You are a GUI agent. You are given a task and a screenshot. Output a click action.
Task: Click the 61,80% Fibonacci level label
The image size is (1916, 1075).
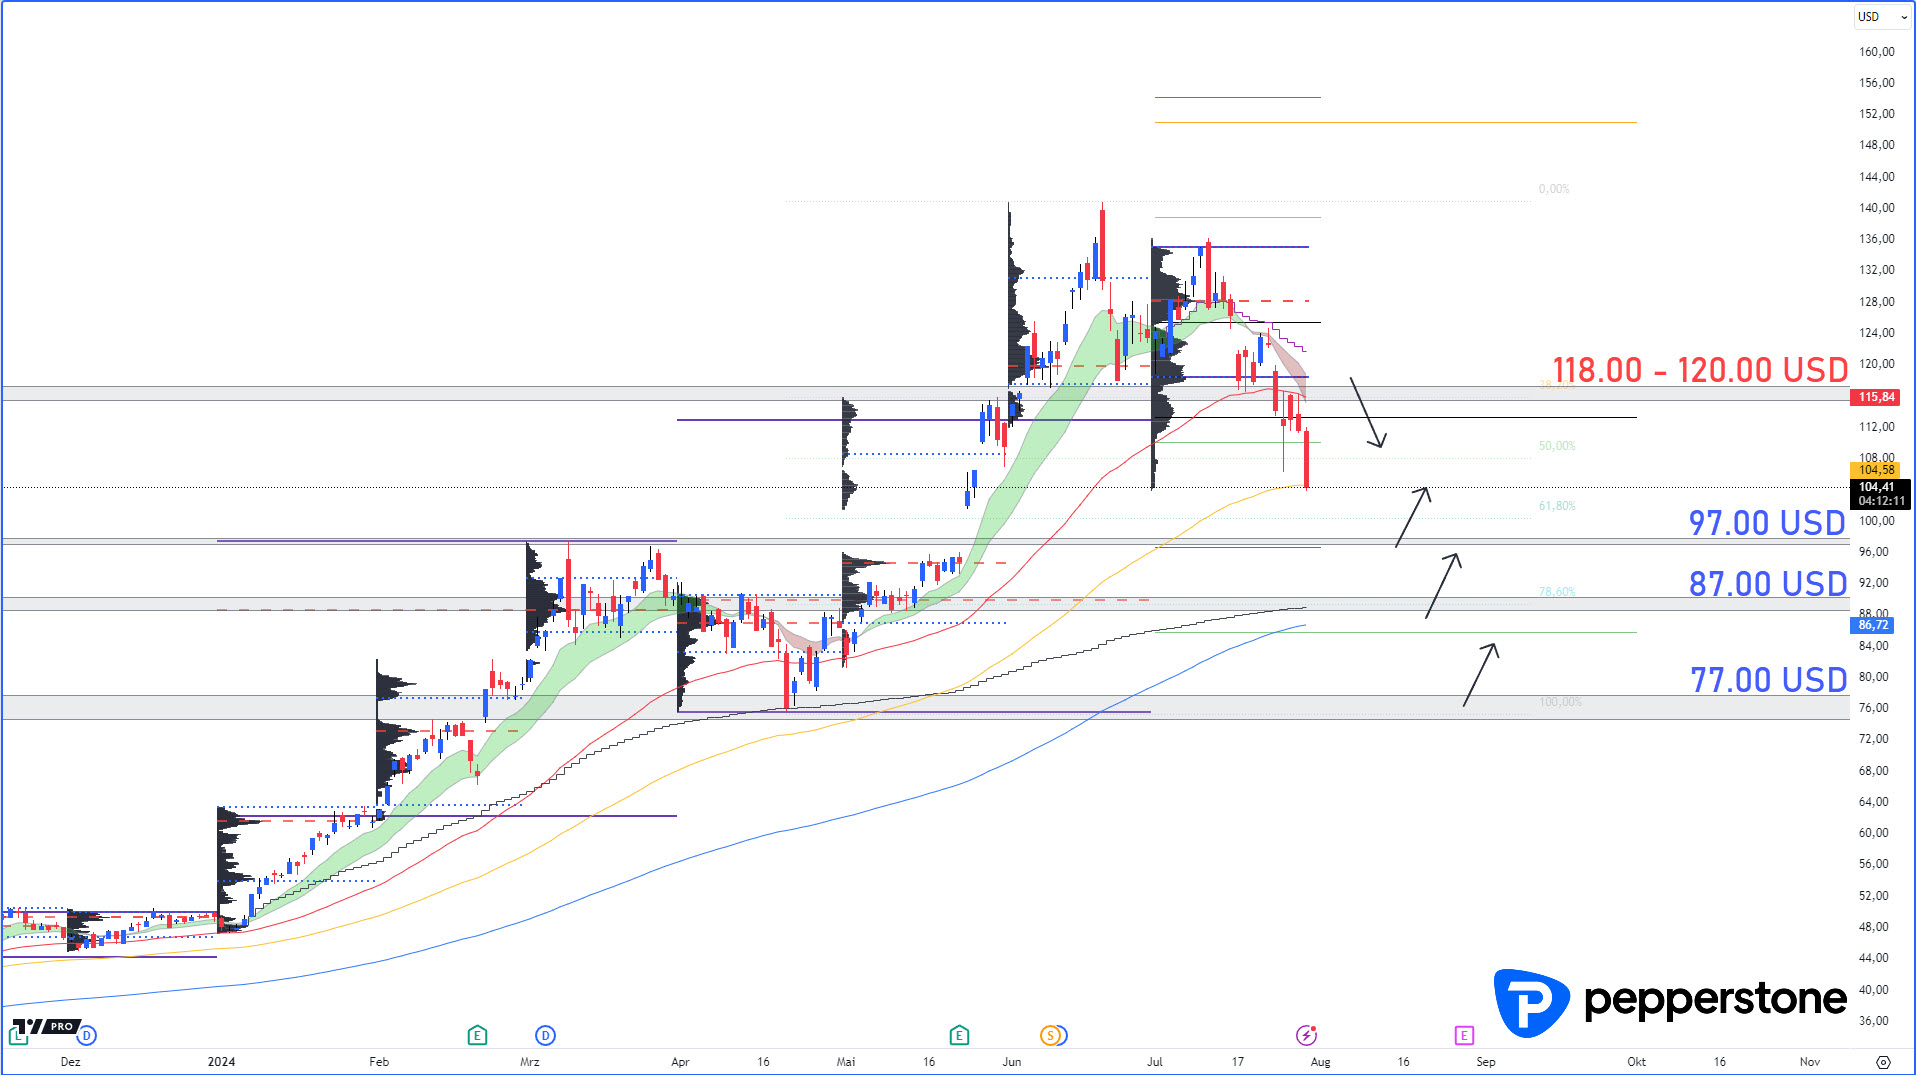[1557, 506]
